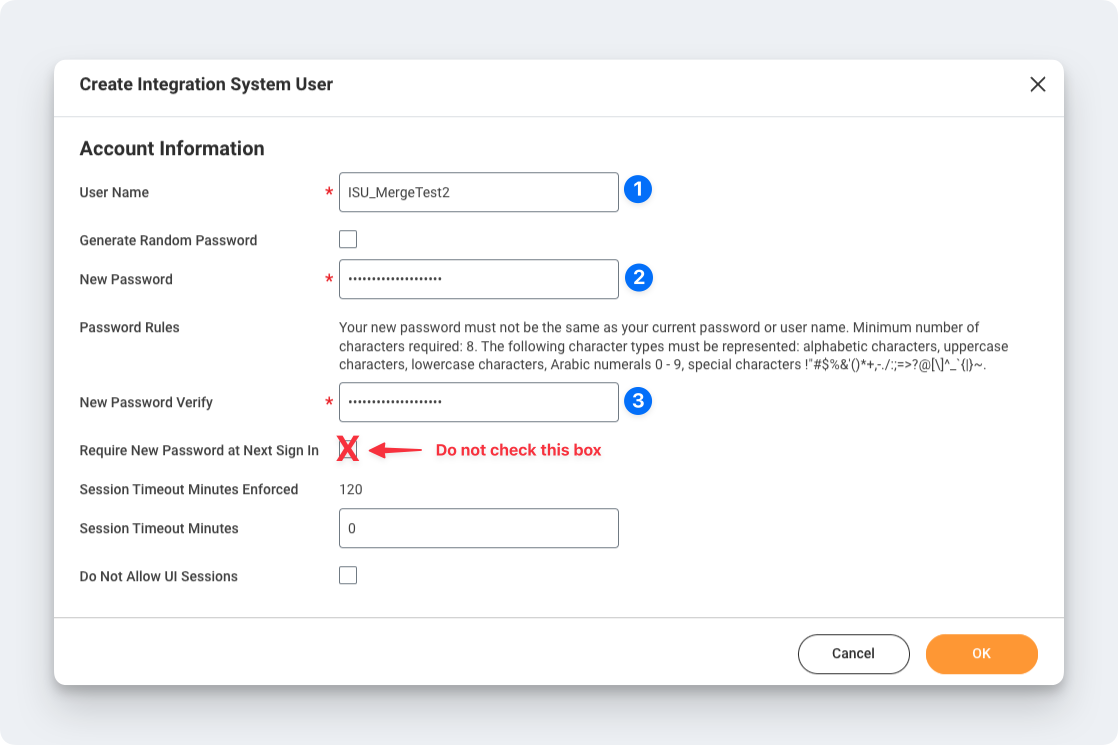Click the User Name text field

pos(478,192)
